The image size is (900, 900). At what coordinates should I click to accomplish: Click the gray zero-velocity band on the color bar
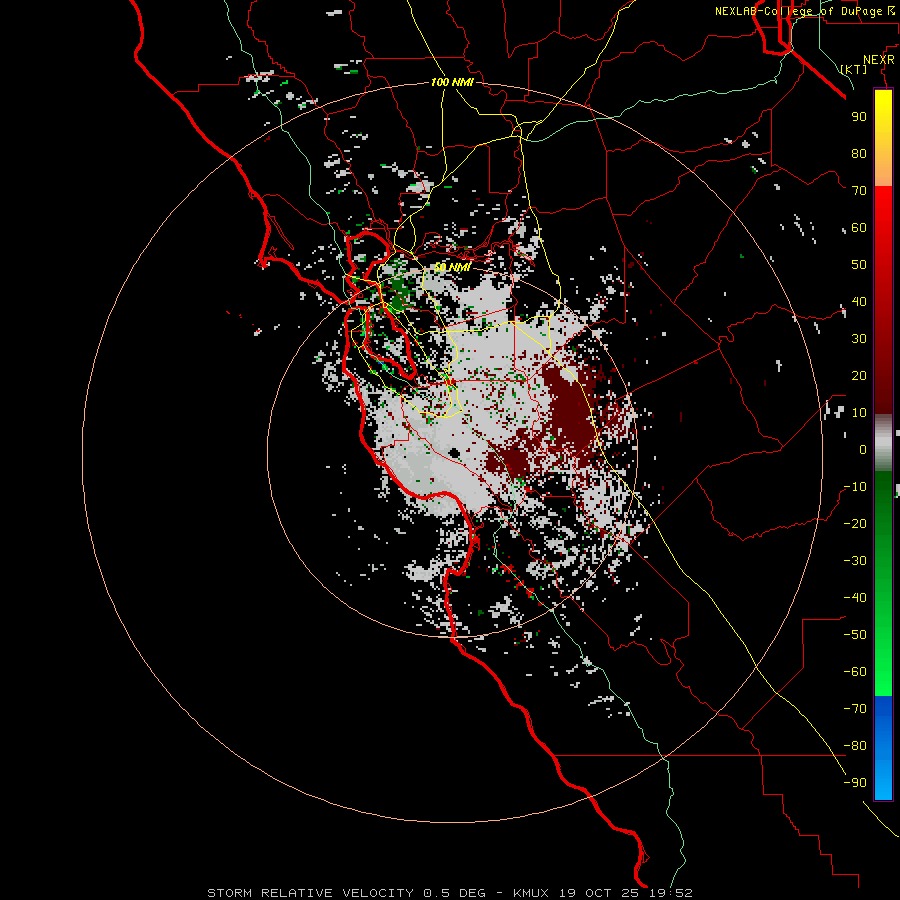pyautogui.click(x=883, y=443)
